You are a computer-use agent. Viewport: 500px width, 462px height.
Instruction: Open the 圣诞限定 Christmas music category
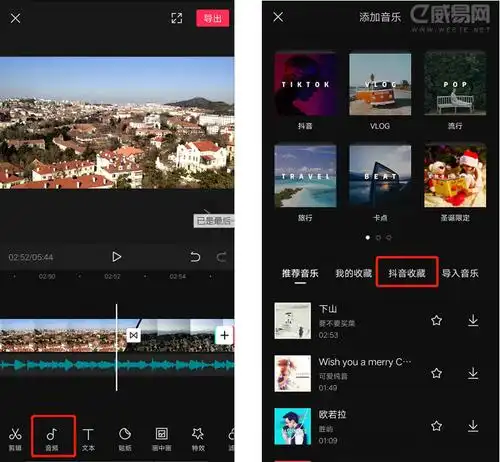pyautogui.click(x=455, y=182)
